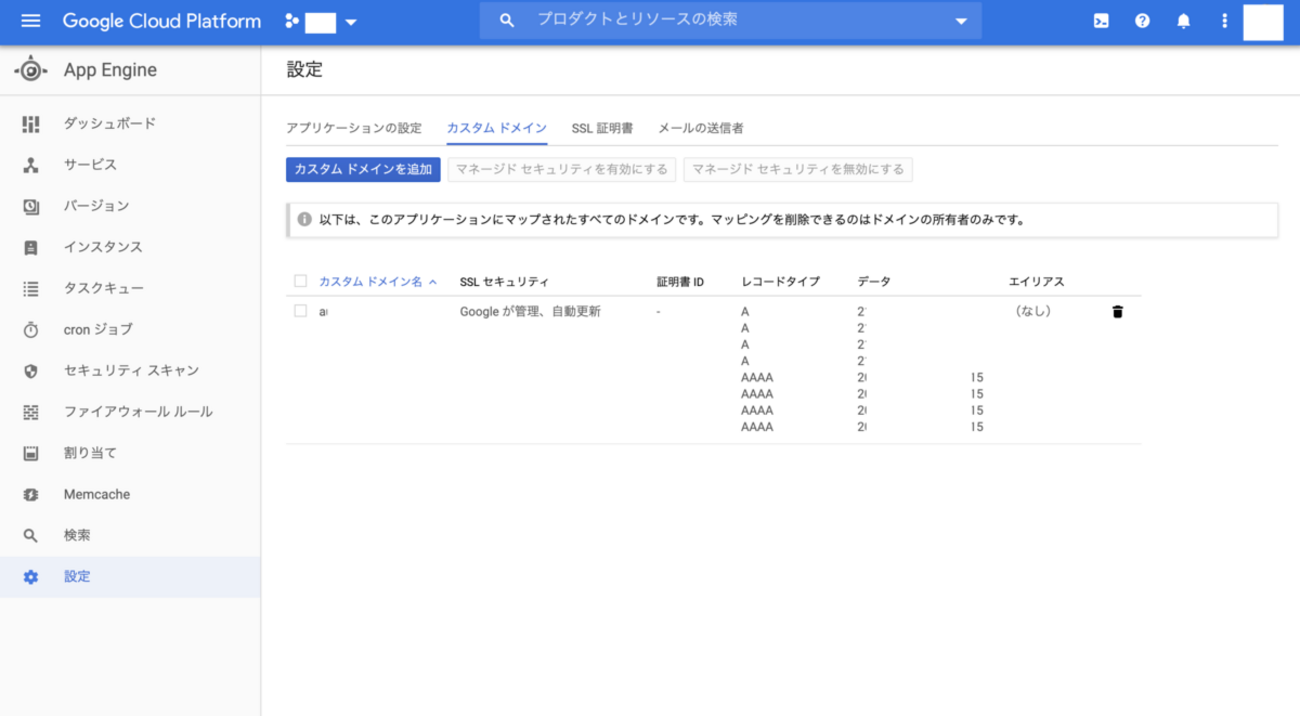This screenshot has width=1300, height=716.
Task: Click the ファイアウォール ルール icon
Action: click(x=31, y=412)
